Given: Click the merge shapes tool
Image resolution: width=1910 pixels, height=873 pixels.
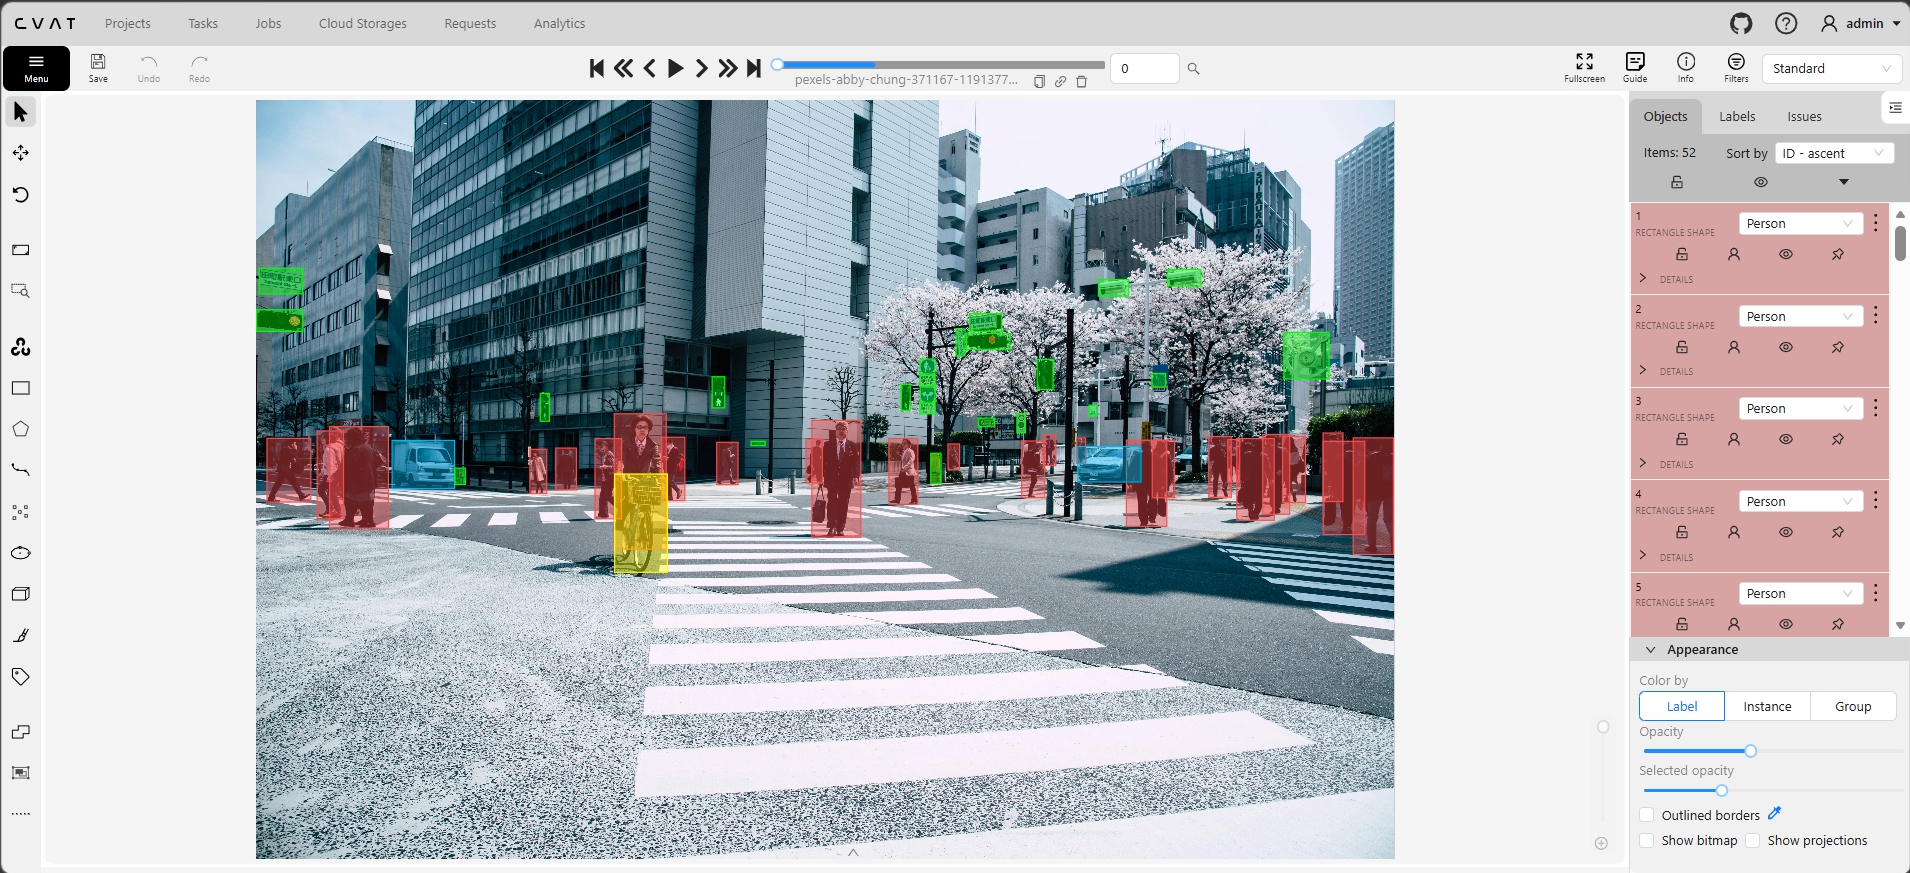Looking at the screenshot, I should [x=21, y=732].
